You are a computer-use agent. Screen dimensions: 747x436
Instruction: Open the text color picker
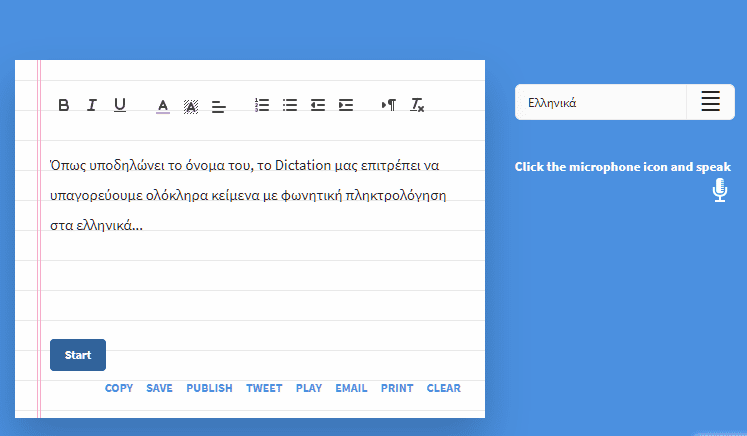pos(163,105)
